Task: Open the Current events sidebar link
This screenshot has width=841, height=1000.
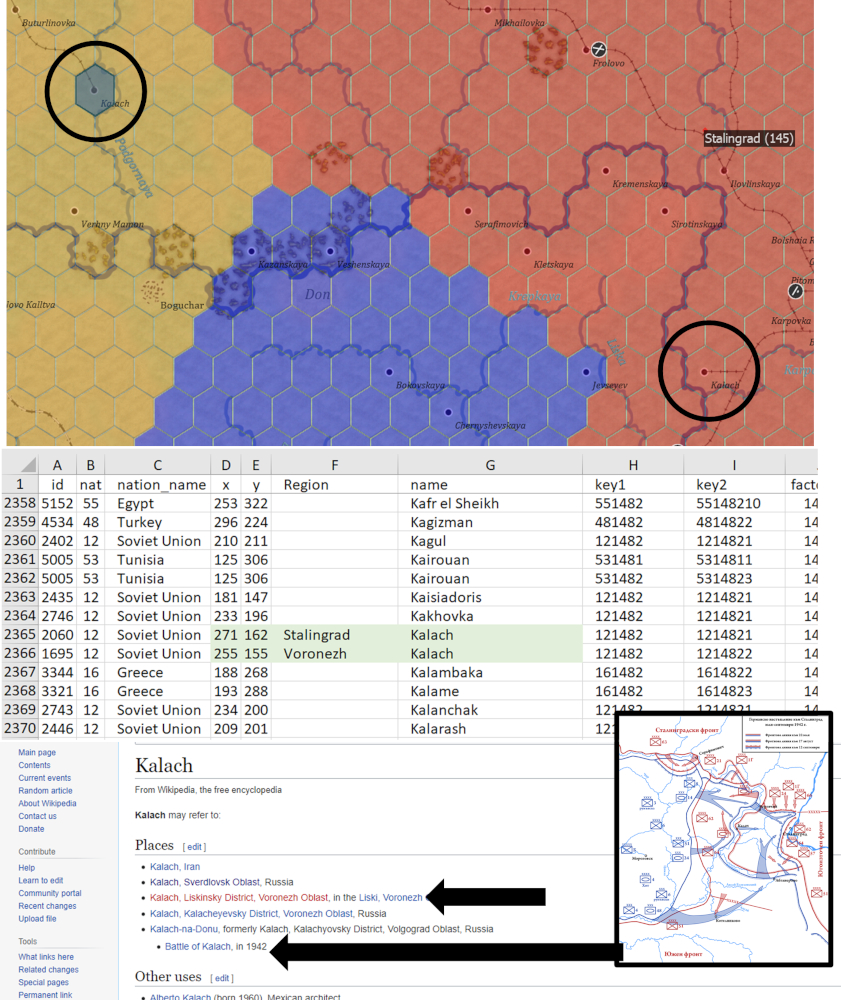Action: 45,778
